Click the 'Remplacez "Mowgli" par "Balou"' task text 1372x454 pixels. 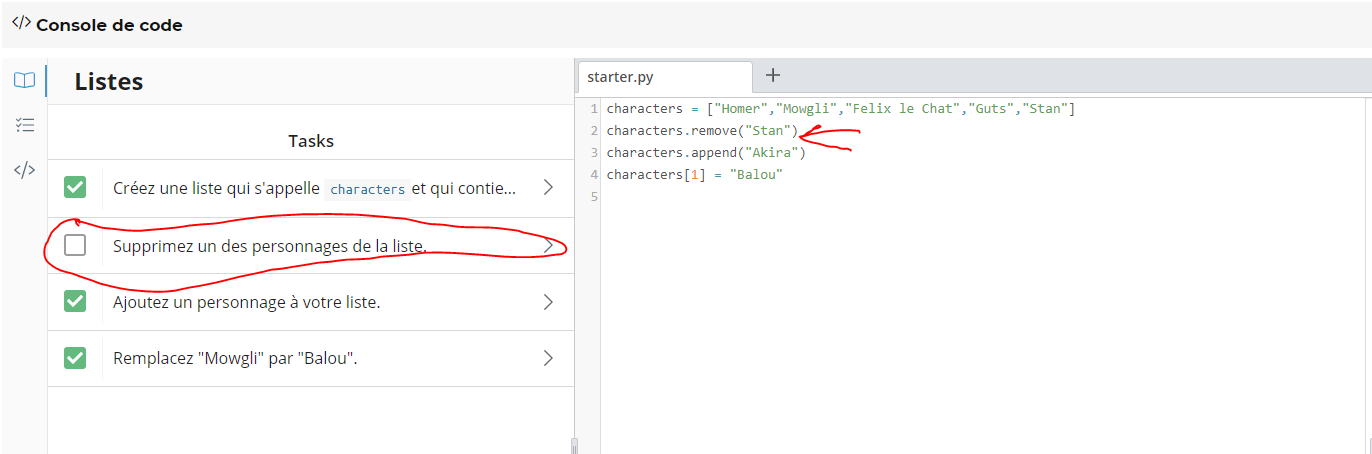pyautogui.click(x=235, y=358)
